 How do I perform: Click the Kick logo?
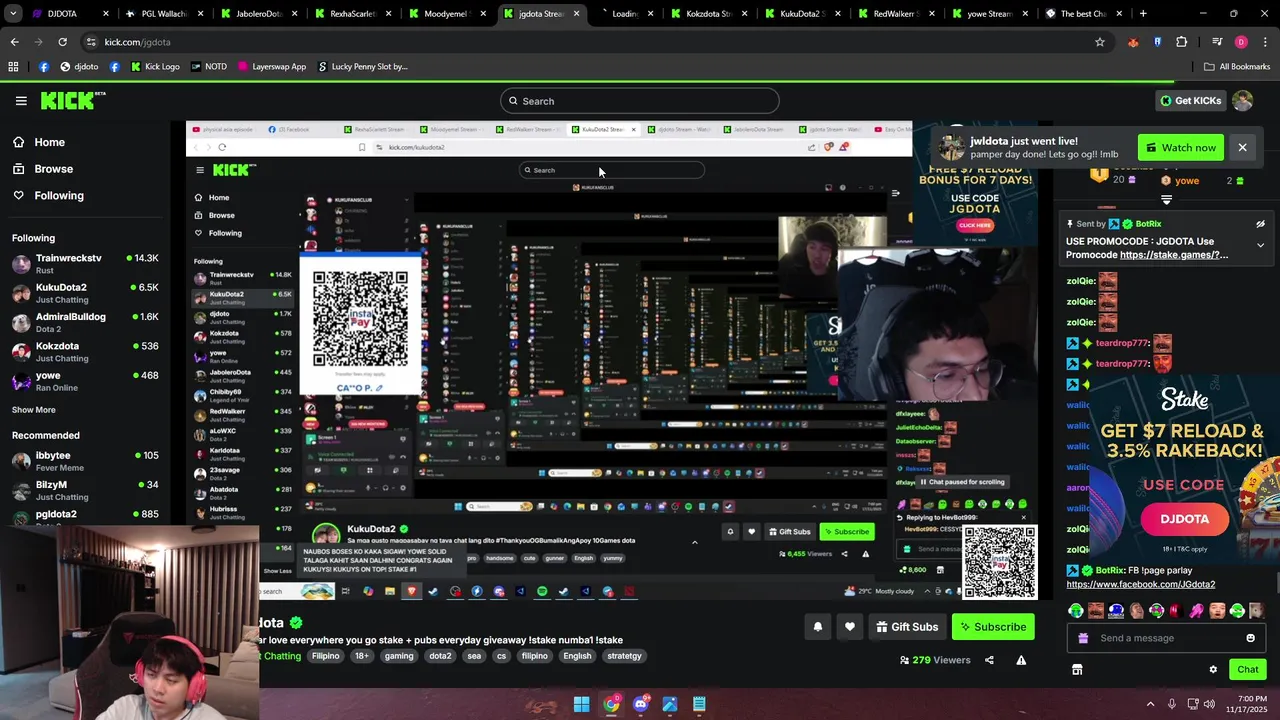[x=73, y=100]
